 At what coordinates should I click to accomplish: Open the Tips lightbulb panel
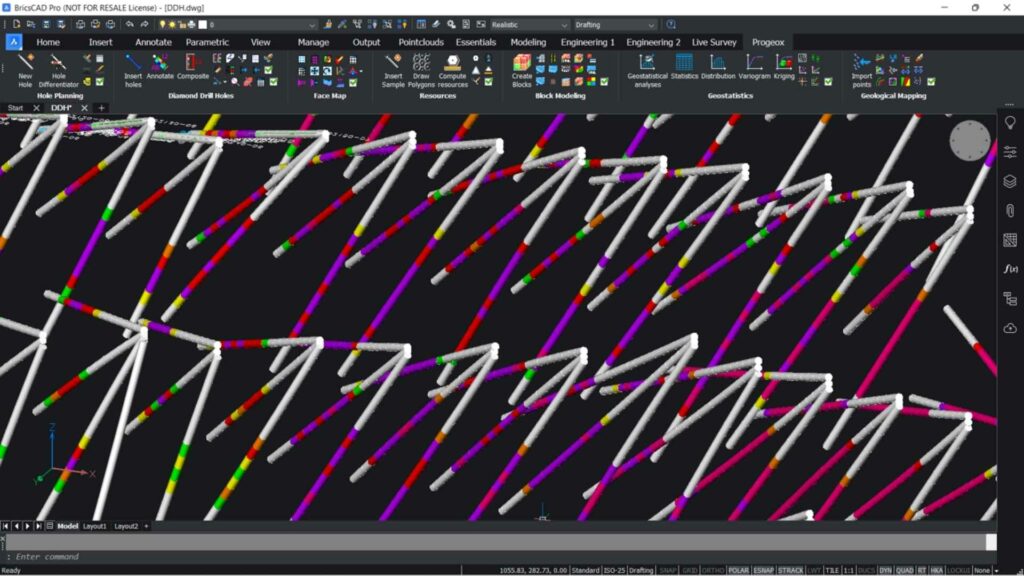[1010, 122]
